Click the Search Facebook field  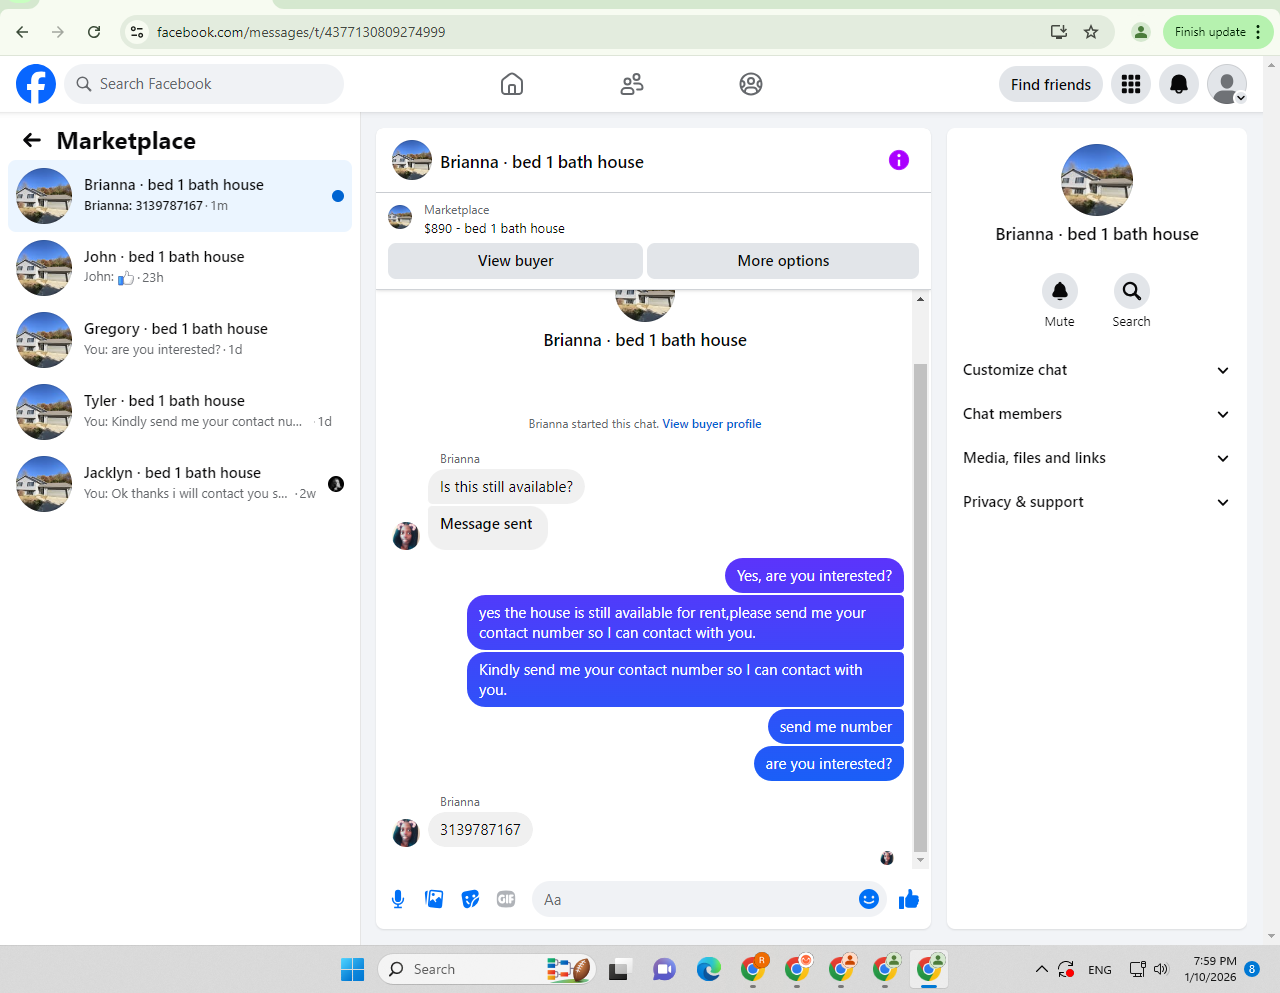(204, 84)
